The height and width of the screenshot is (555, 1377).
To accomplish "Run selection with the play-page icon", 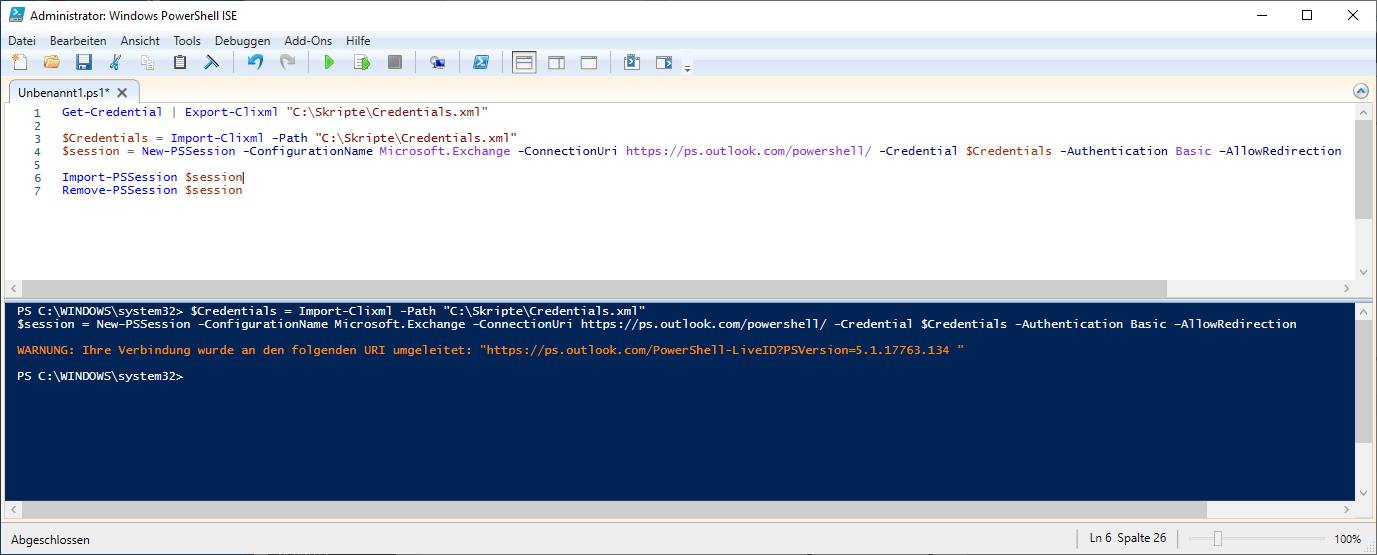I will click(361, 62).
